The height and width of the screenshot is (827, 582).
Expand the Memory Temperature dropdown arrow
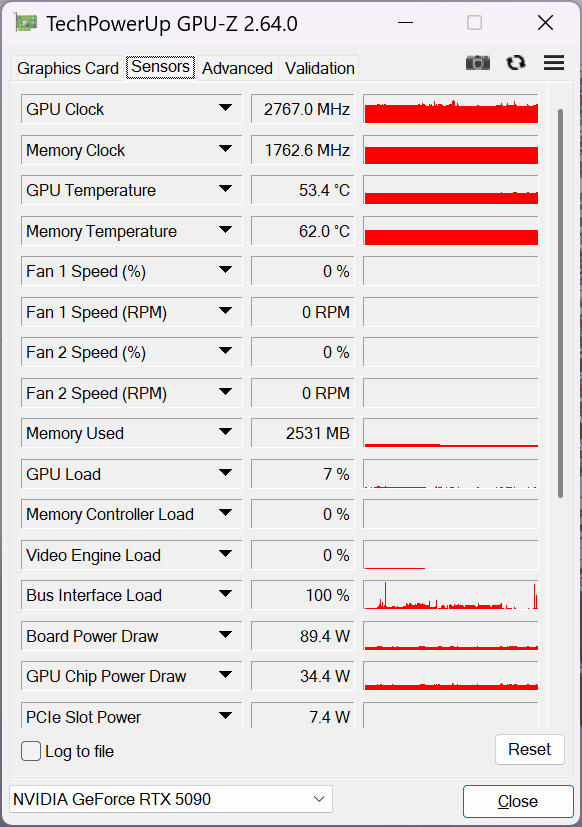point(225,230)
